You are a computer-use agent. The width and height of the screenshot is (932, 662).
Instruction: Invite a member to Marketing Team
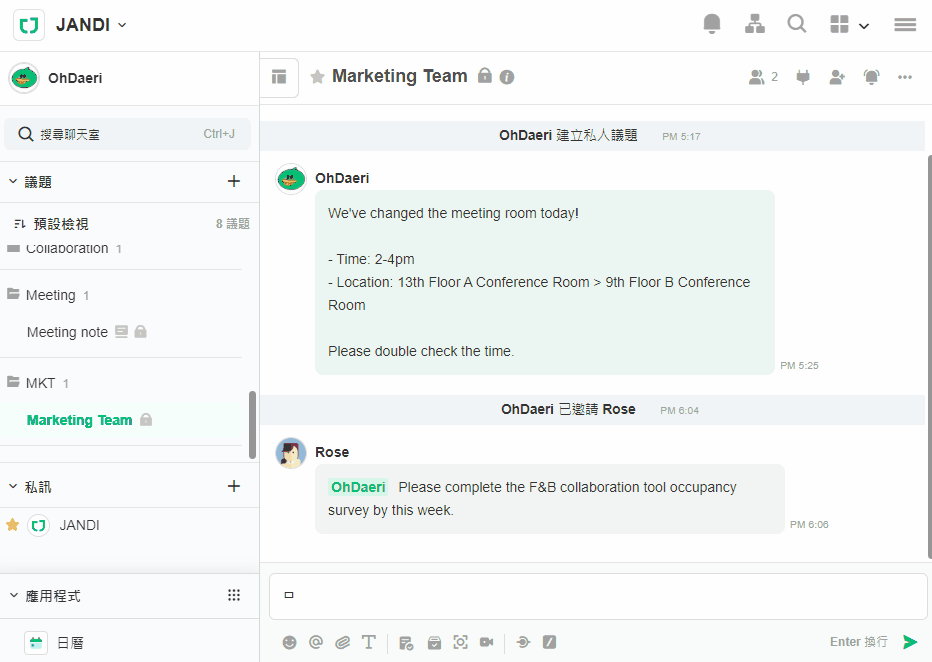837,77
